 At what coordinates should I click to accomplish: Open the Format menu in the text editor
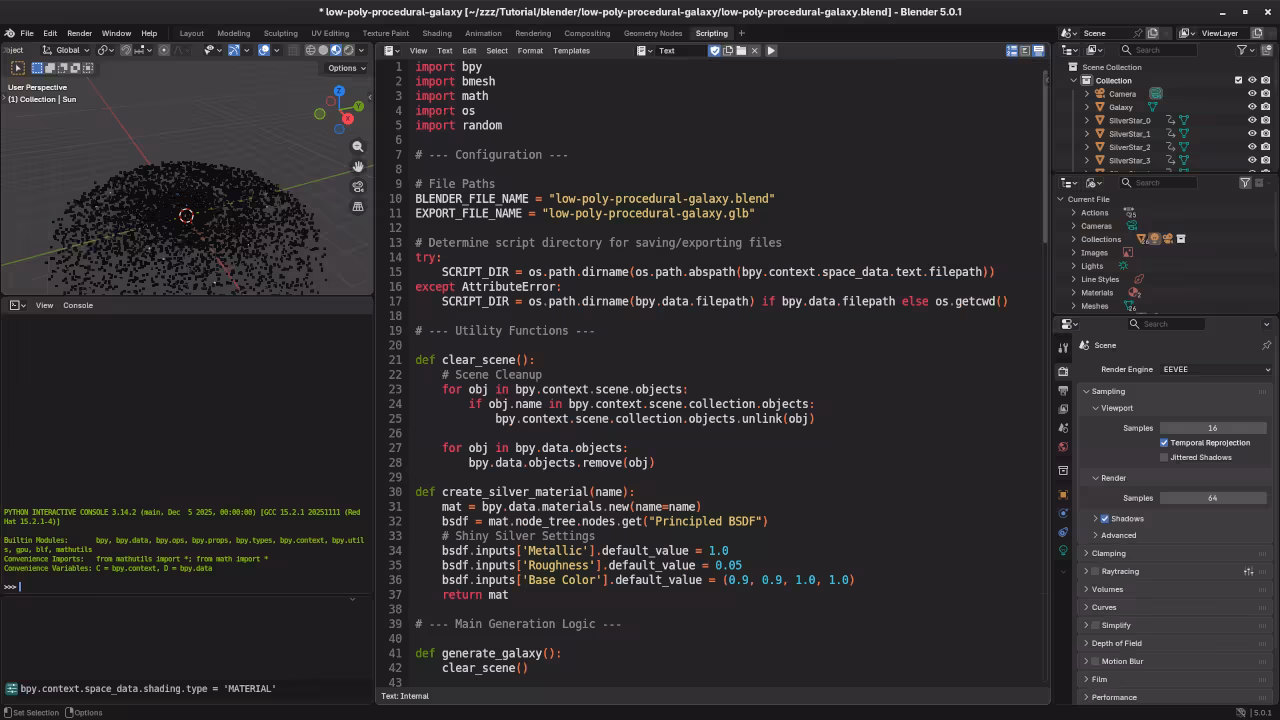530,50
